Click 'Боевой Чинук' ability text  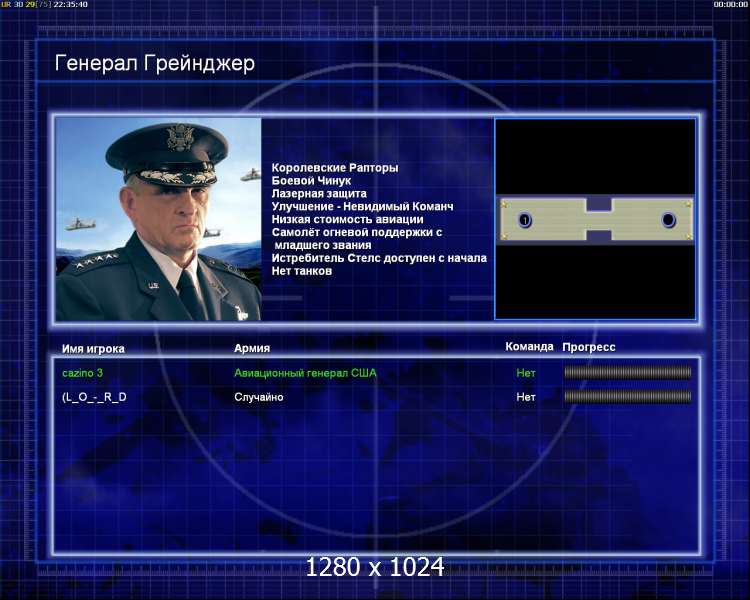[x=311, y=181]
